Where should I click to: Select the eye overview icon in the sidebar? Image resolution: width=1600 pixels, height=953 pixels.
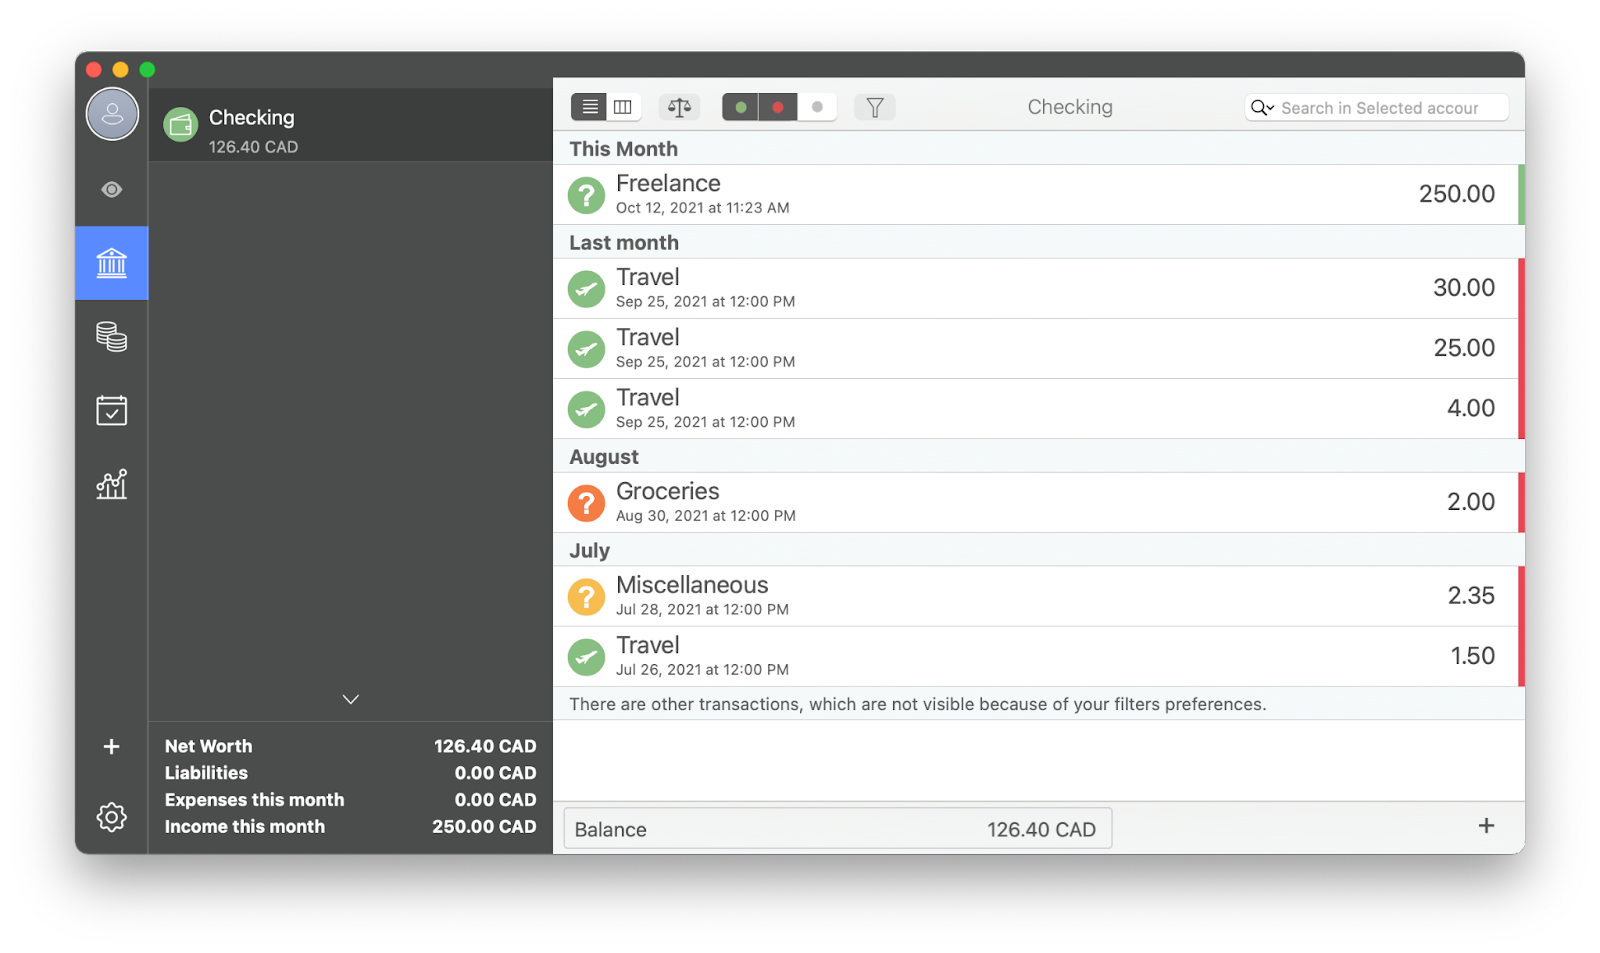[111, 188]
